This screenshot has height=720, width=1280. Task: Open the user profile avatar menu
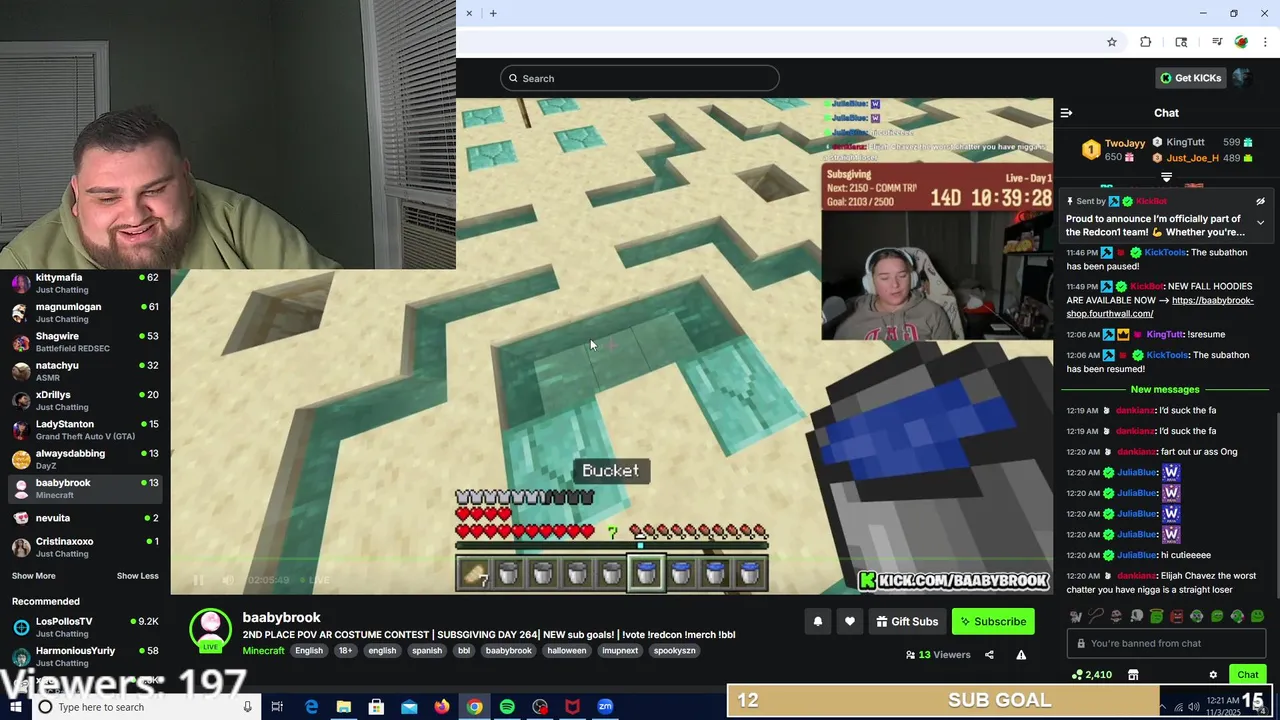(x=1241, y=78)
